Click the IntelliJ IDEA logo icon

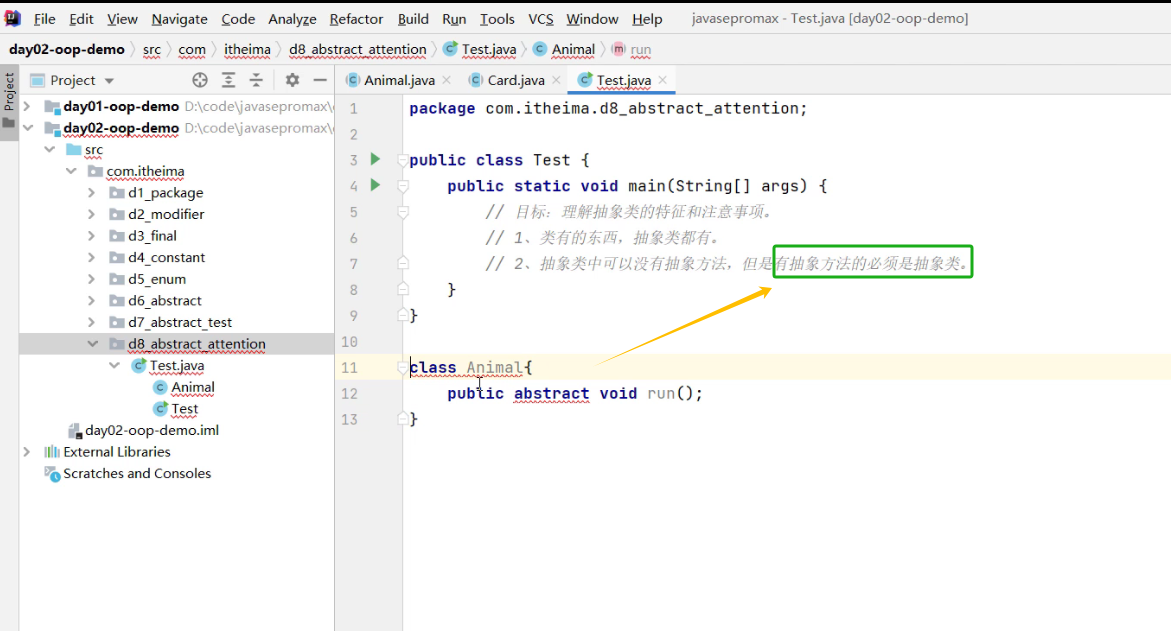pyautogui.click(x=13, y=18)
